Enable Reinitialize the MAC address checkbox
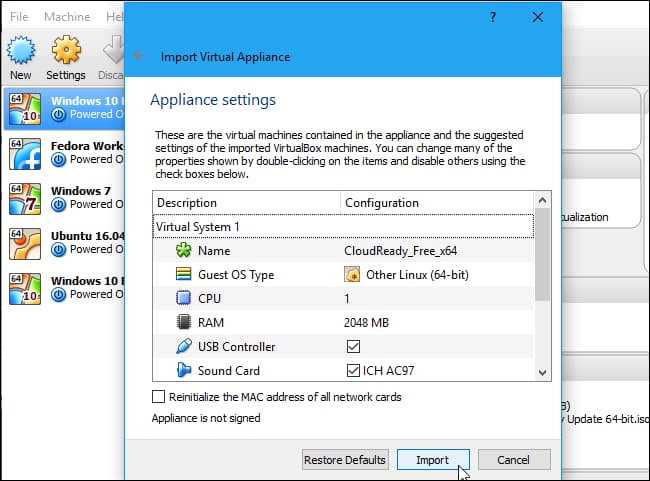 pos(158,397)
